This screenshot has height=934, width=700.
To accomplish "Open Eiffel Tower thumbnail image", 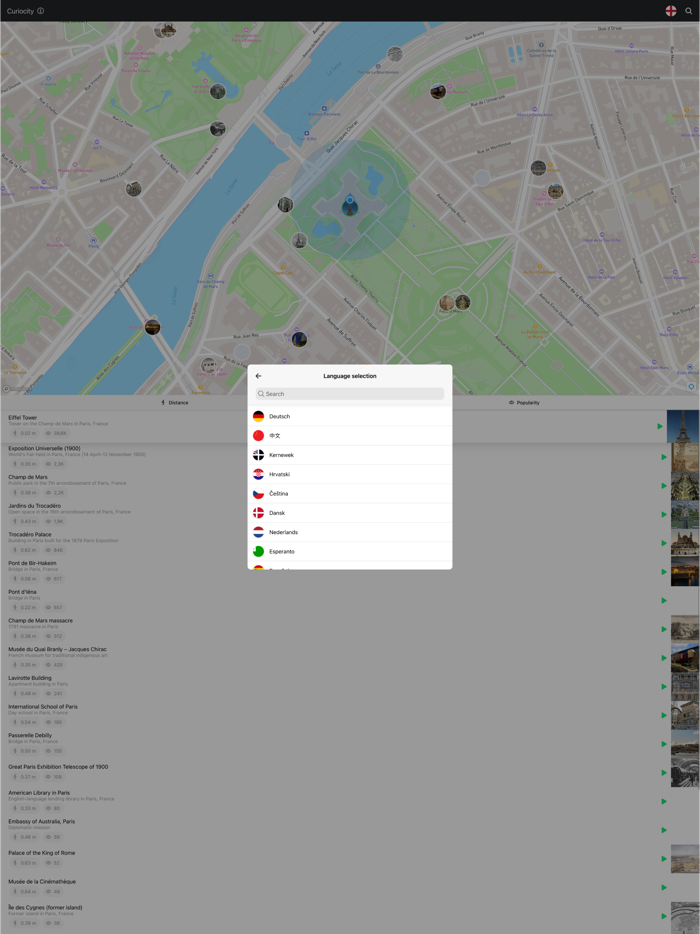I will [x=683, y=426].
